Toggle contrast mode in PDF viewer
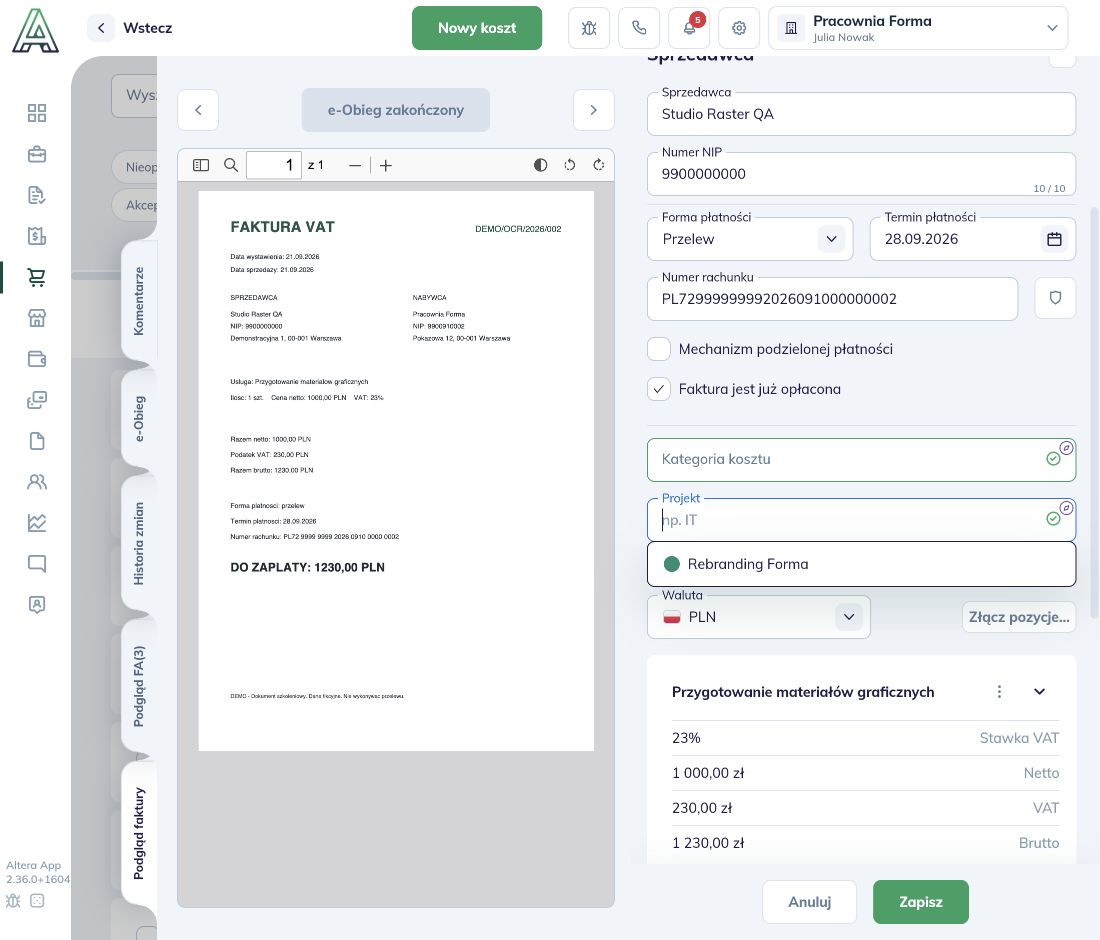The image size is (1100, 940). click(x=541, y=165)
